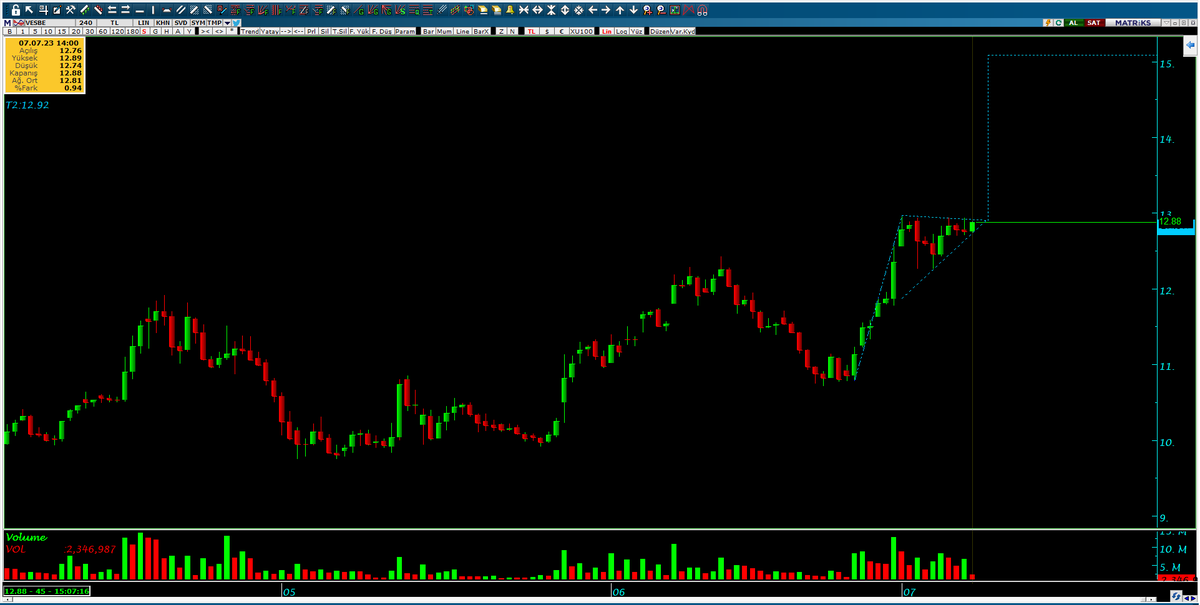Open the SYM menu
This screenshot has width=1200, height=605.
pyautogui.click(x=198, y=23)
